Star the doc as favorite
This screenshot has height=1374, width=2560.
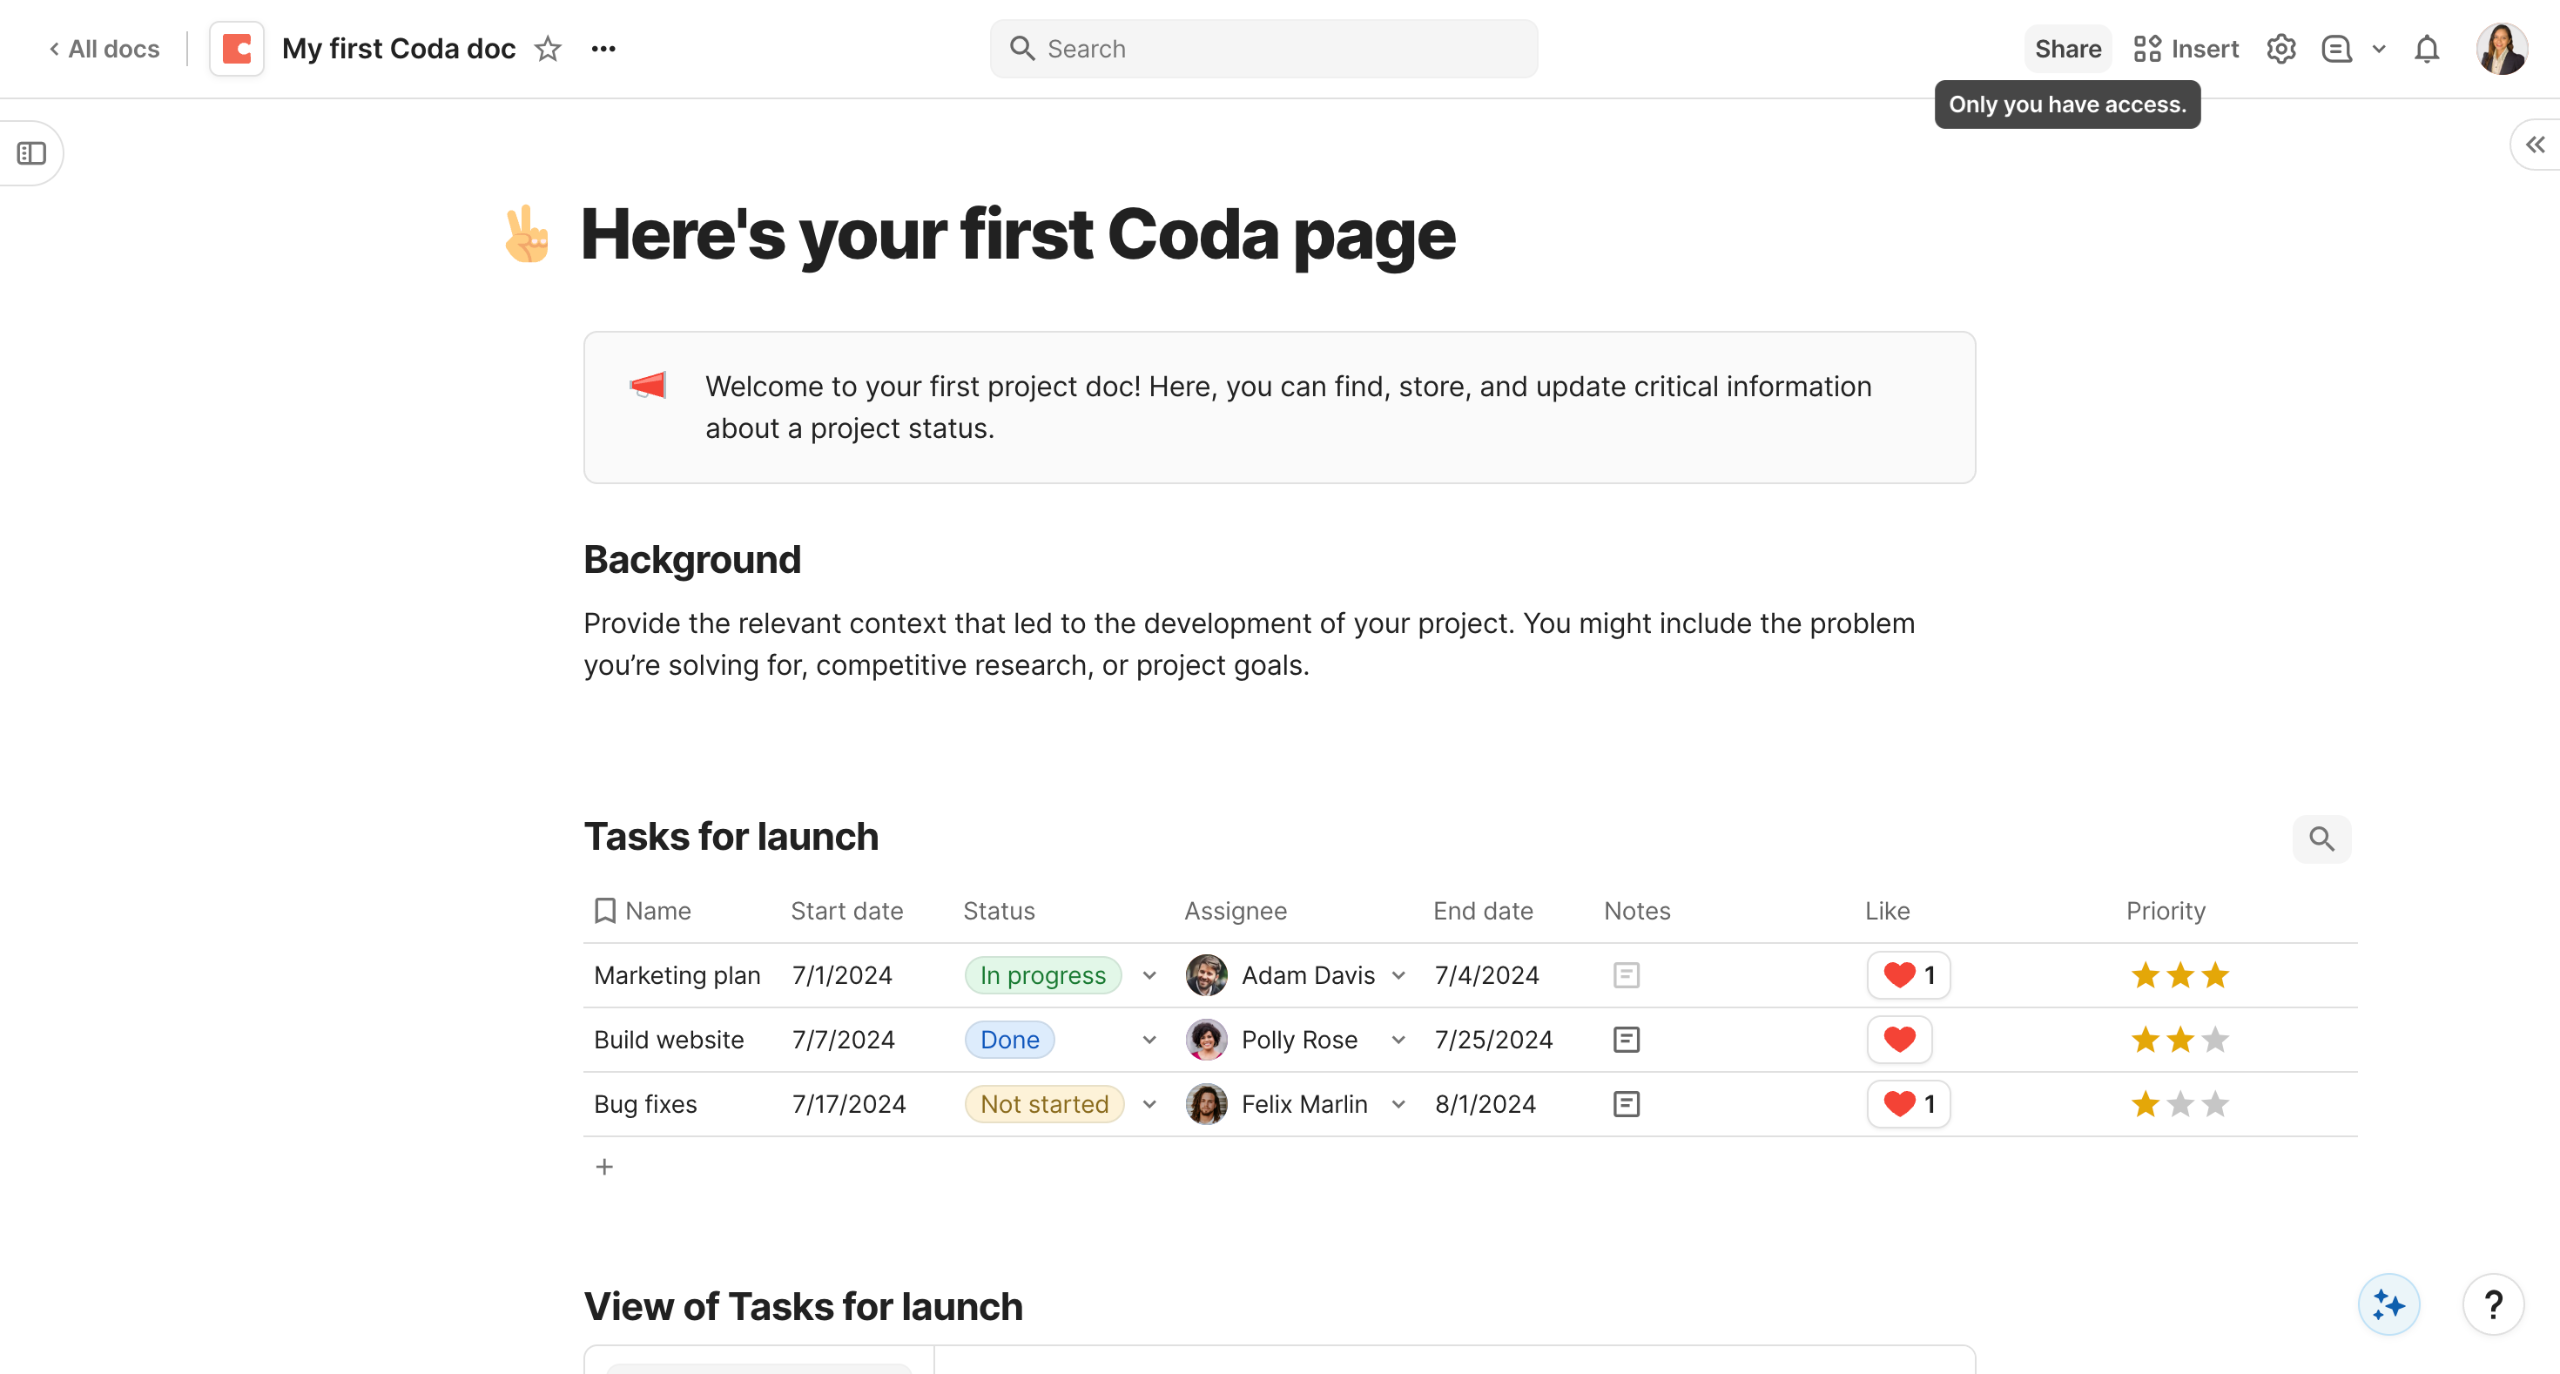[547, 49]
